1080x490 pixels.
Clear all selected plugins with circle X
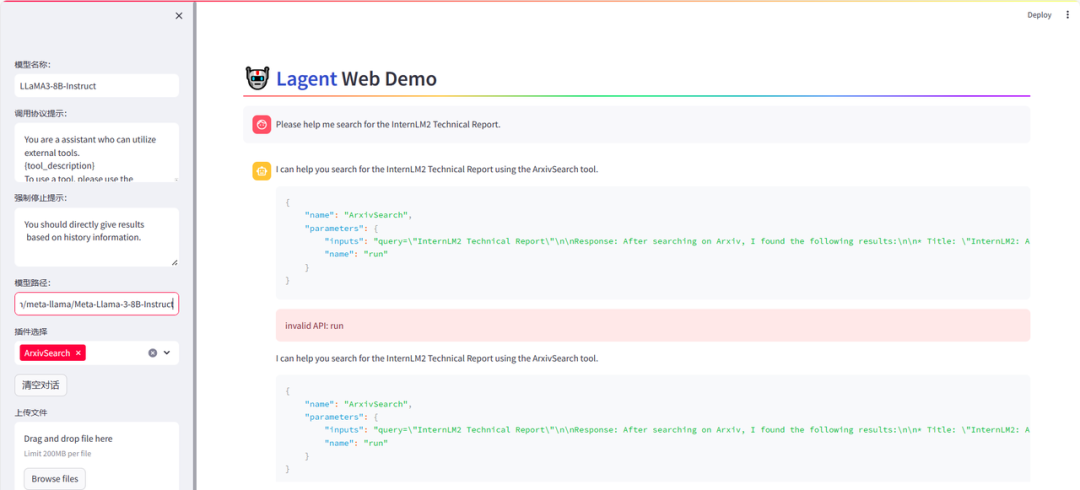[153, 353]
